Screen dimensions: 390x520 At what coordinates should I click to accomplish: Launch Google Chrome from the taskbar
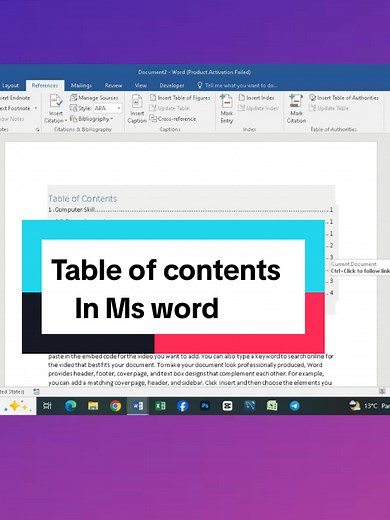[115, 406]
